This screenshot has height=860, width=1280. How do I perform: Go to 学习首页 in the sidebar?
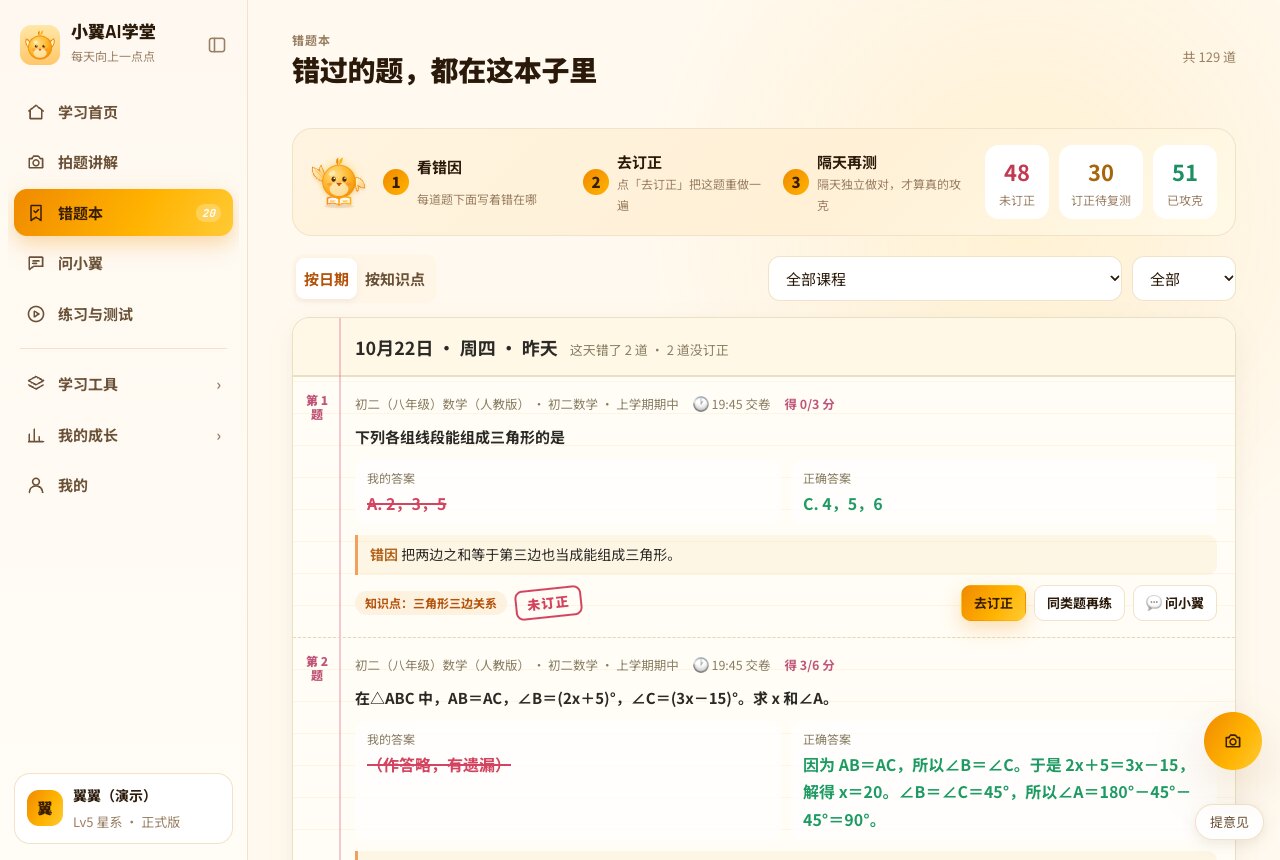pos(124,112)
